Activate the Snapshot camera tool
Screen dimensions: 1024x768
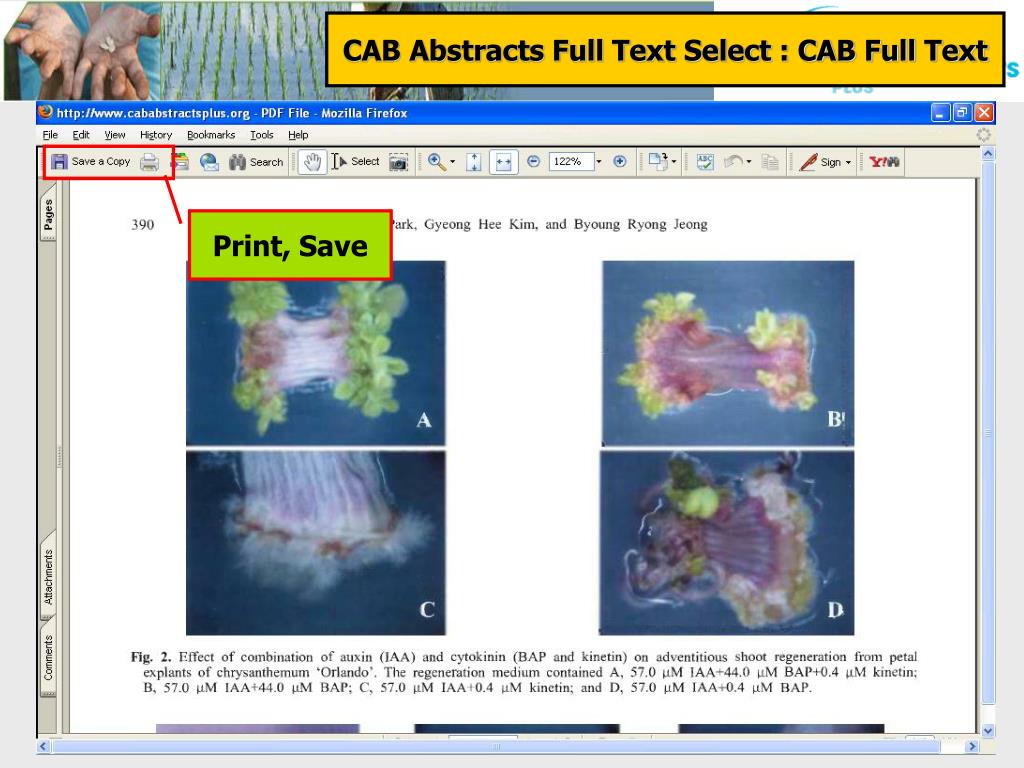(x=398, y=162)
